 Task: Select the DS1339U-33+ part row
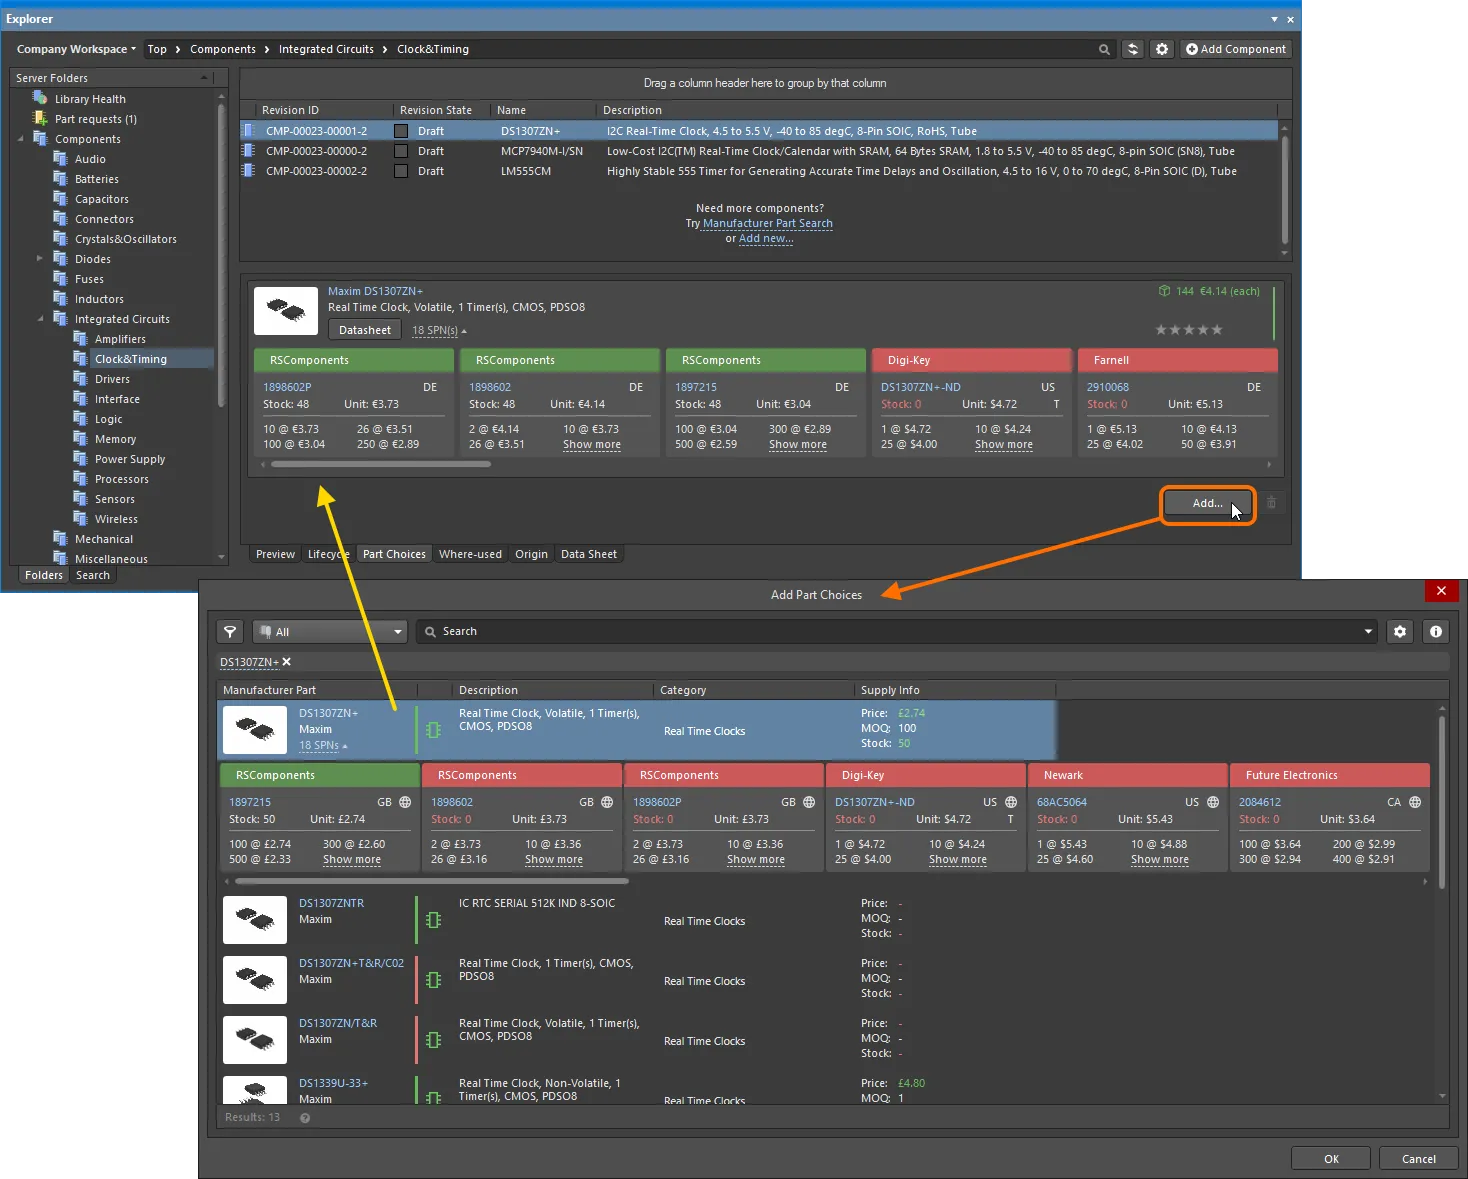[636, 1090]
